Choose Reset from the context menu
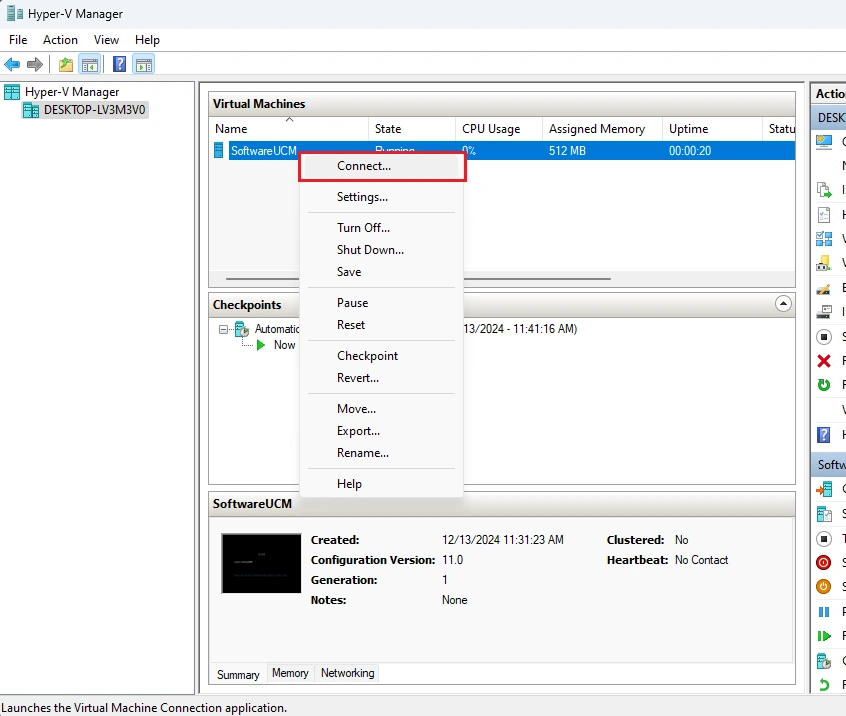The width and height of the screenshot is (846, 716). [381, 325]
